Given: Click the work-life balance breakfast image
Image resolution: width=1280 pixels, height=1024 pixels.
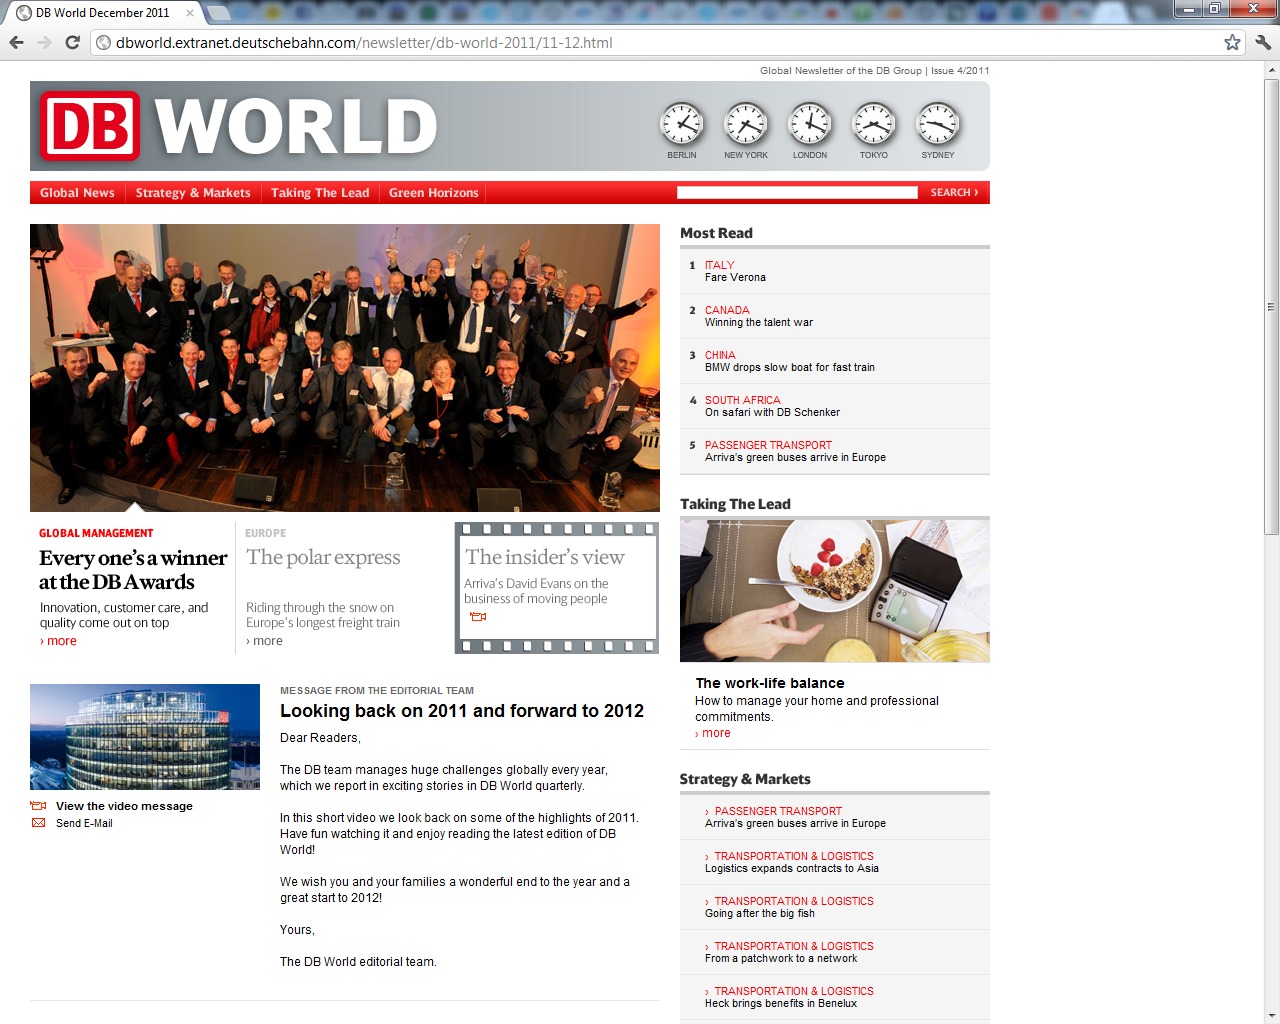Looking at the screenshot, I should tap(834, 590).
